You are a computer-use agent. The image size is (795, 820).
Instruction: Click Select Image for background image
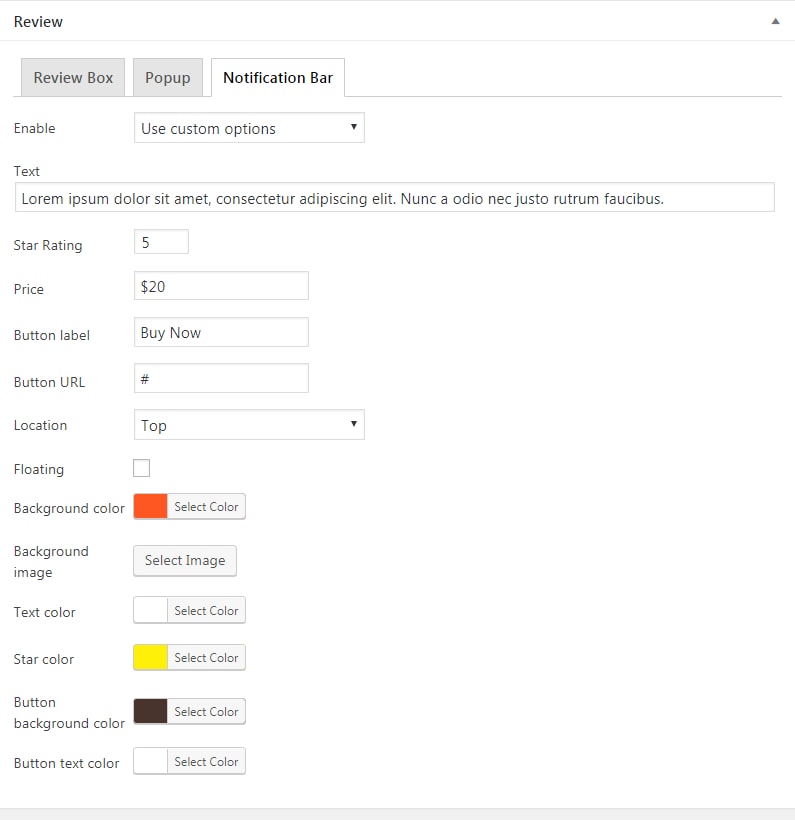[185, 561]
